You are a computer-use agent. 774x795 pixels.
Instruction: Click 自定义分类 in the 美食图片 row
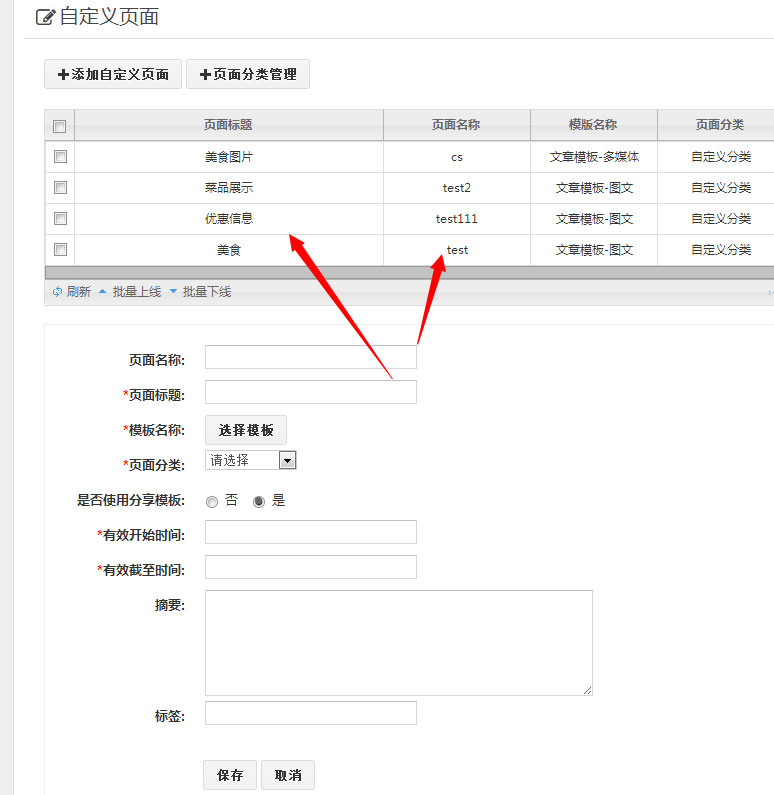tap(721, 157)
